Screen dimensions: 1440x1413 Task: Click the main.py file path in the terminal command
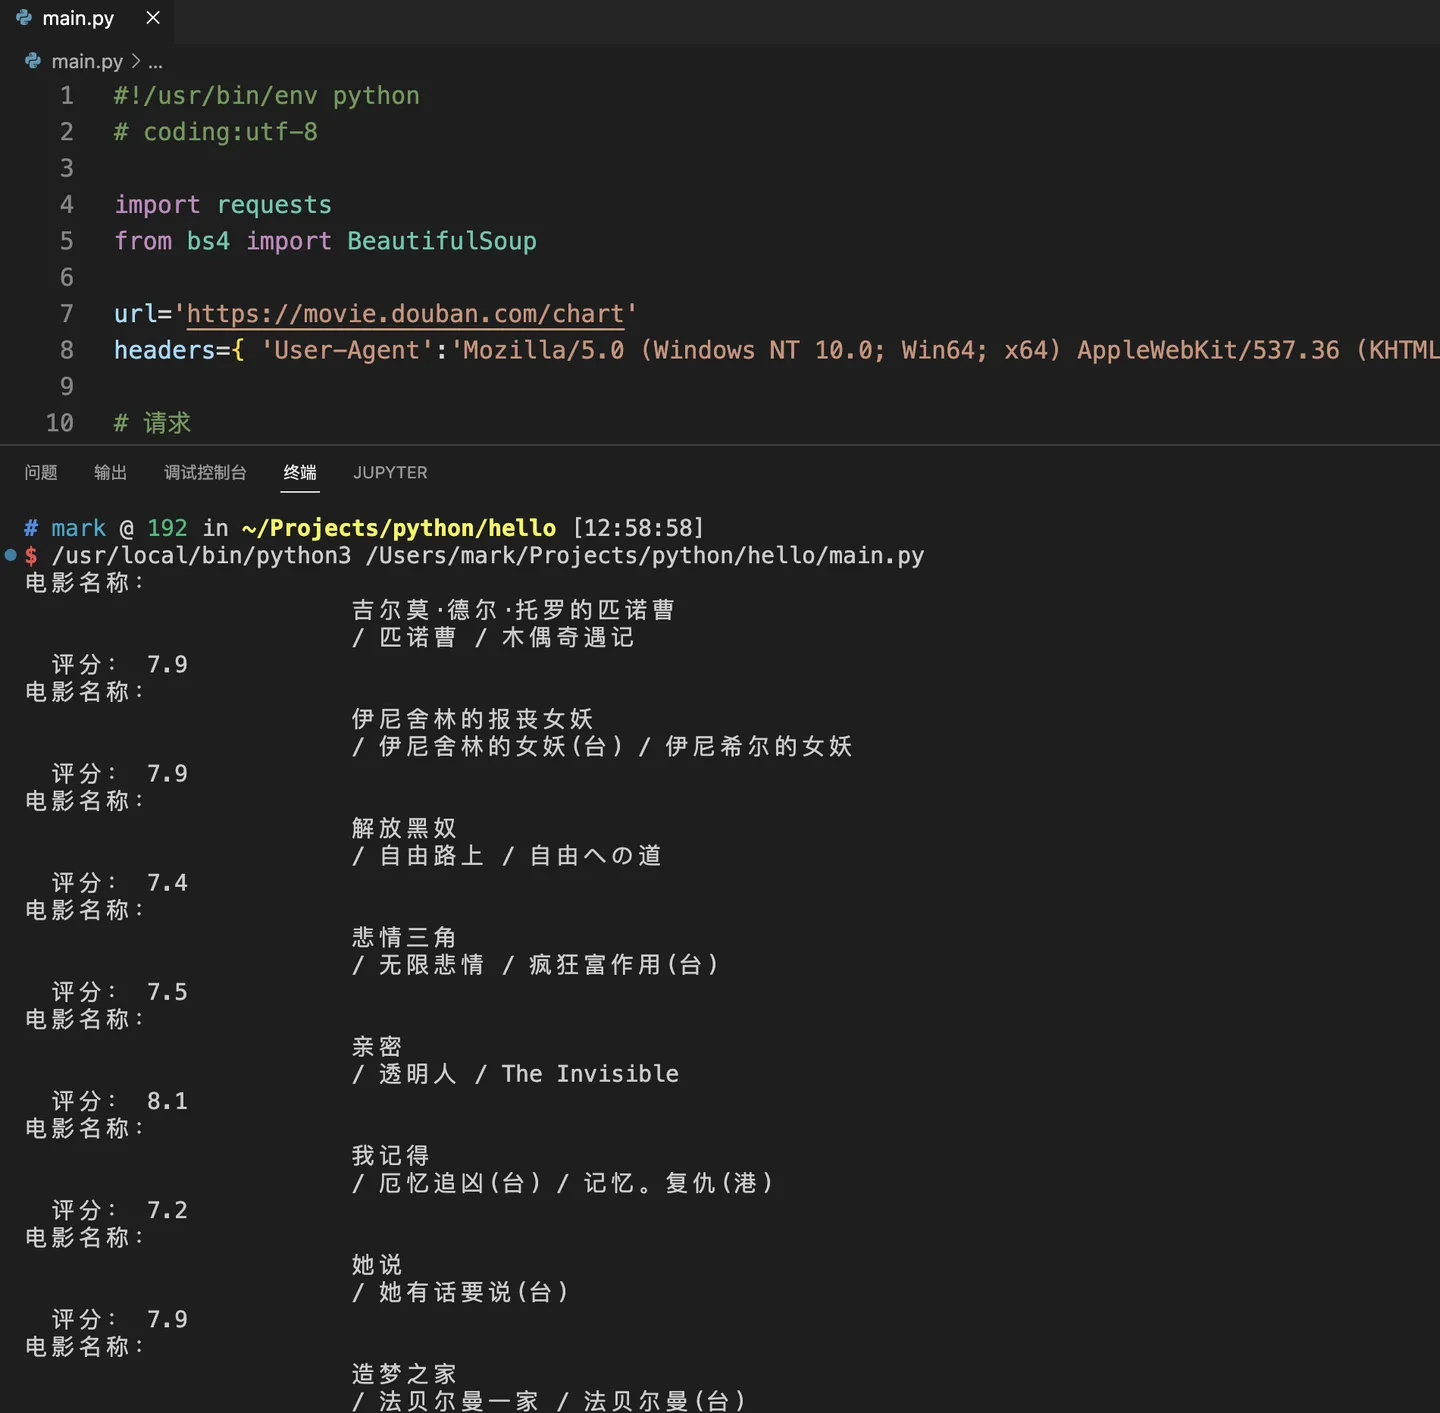(x=645, y=555)
